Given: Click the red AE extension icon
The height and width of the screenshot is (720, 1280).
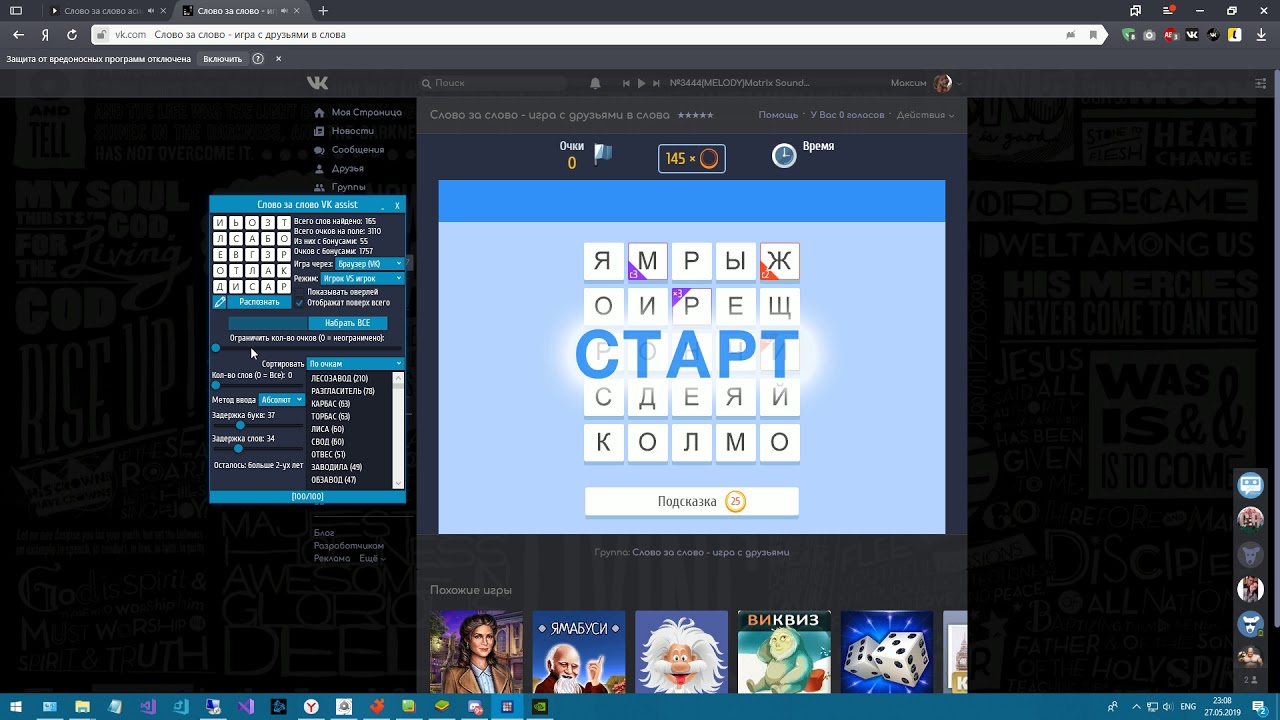Looking at the screenshot, I should 1170,34.
